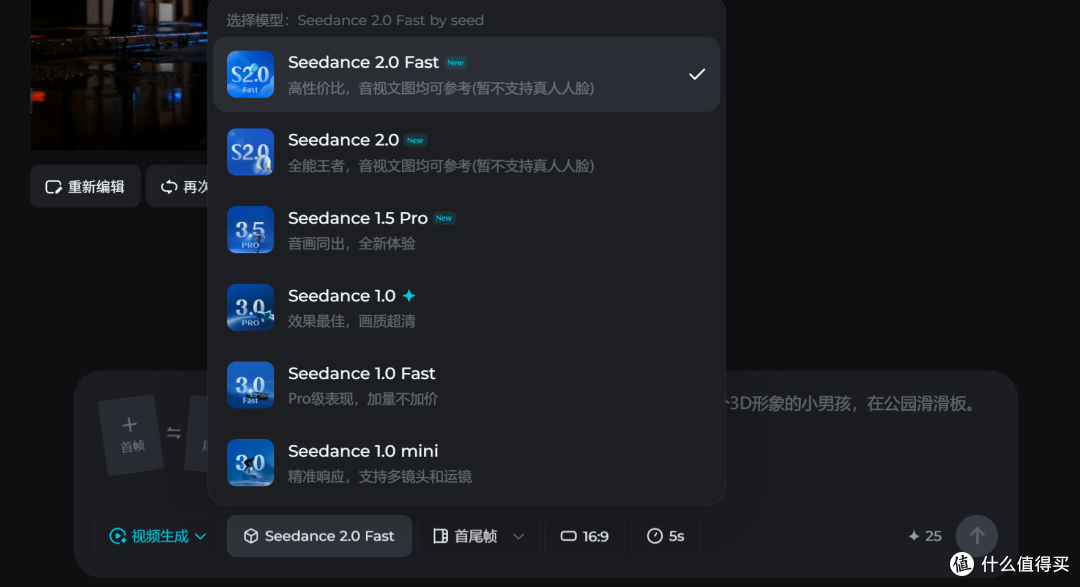Switch to Seedance 1.5 Pro model

coord(466,230)
